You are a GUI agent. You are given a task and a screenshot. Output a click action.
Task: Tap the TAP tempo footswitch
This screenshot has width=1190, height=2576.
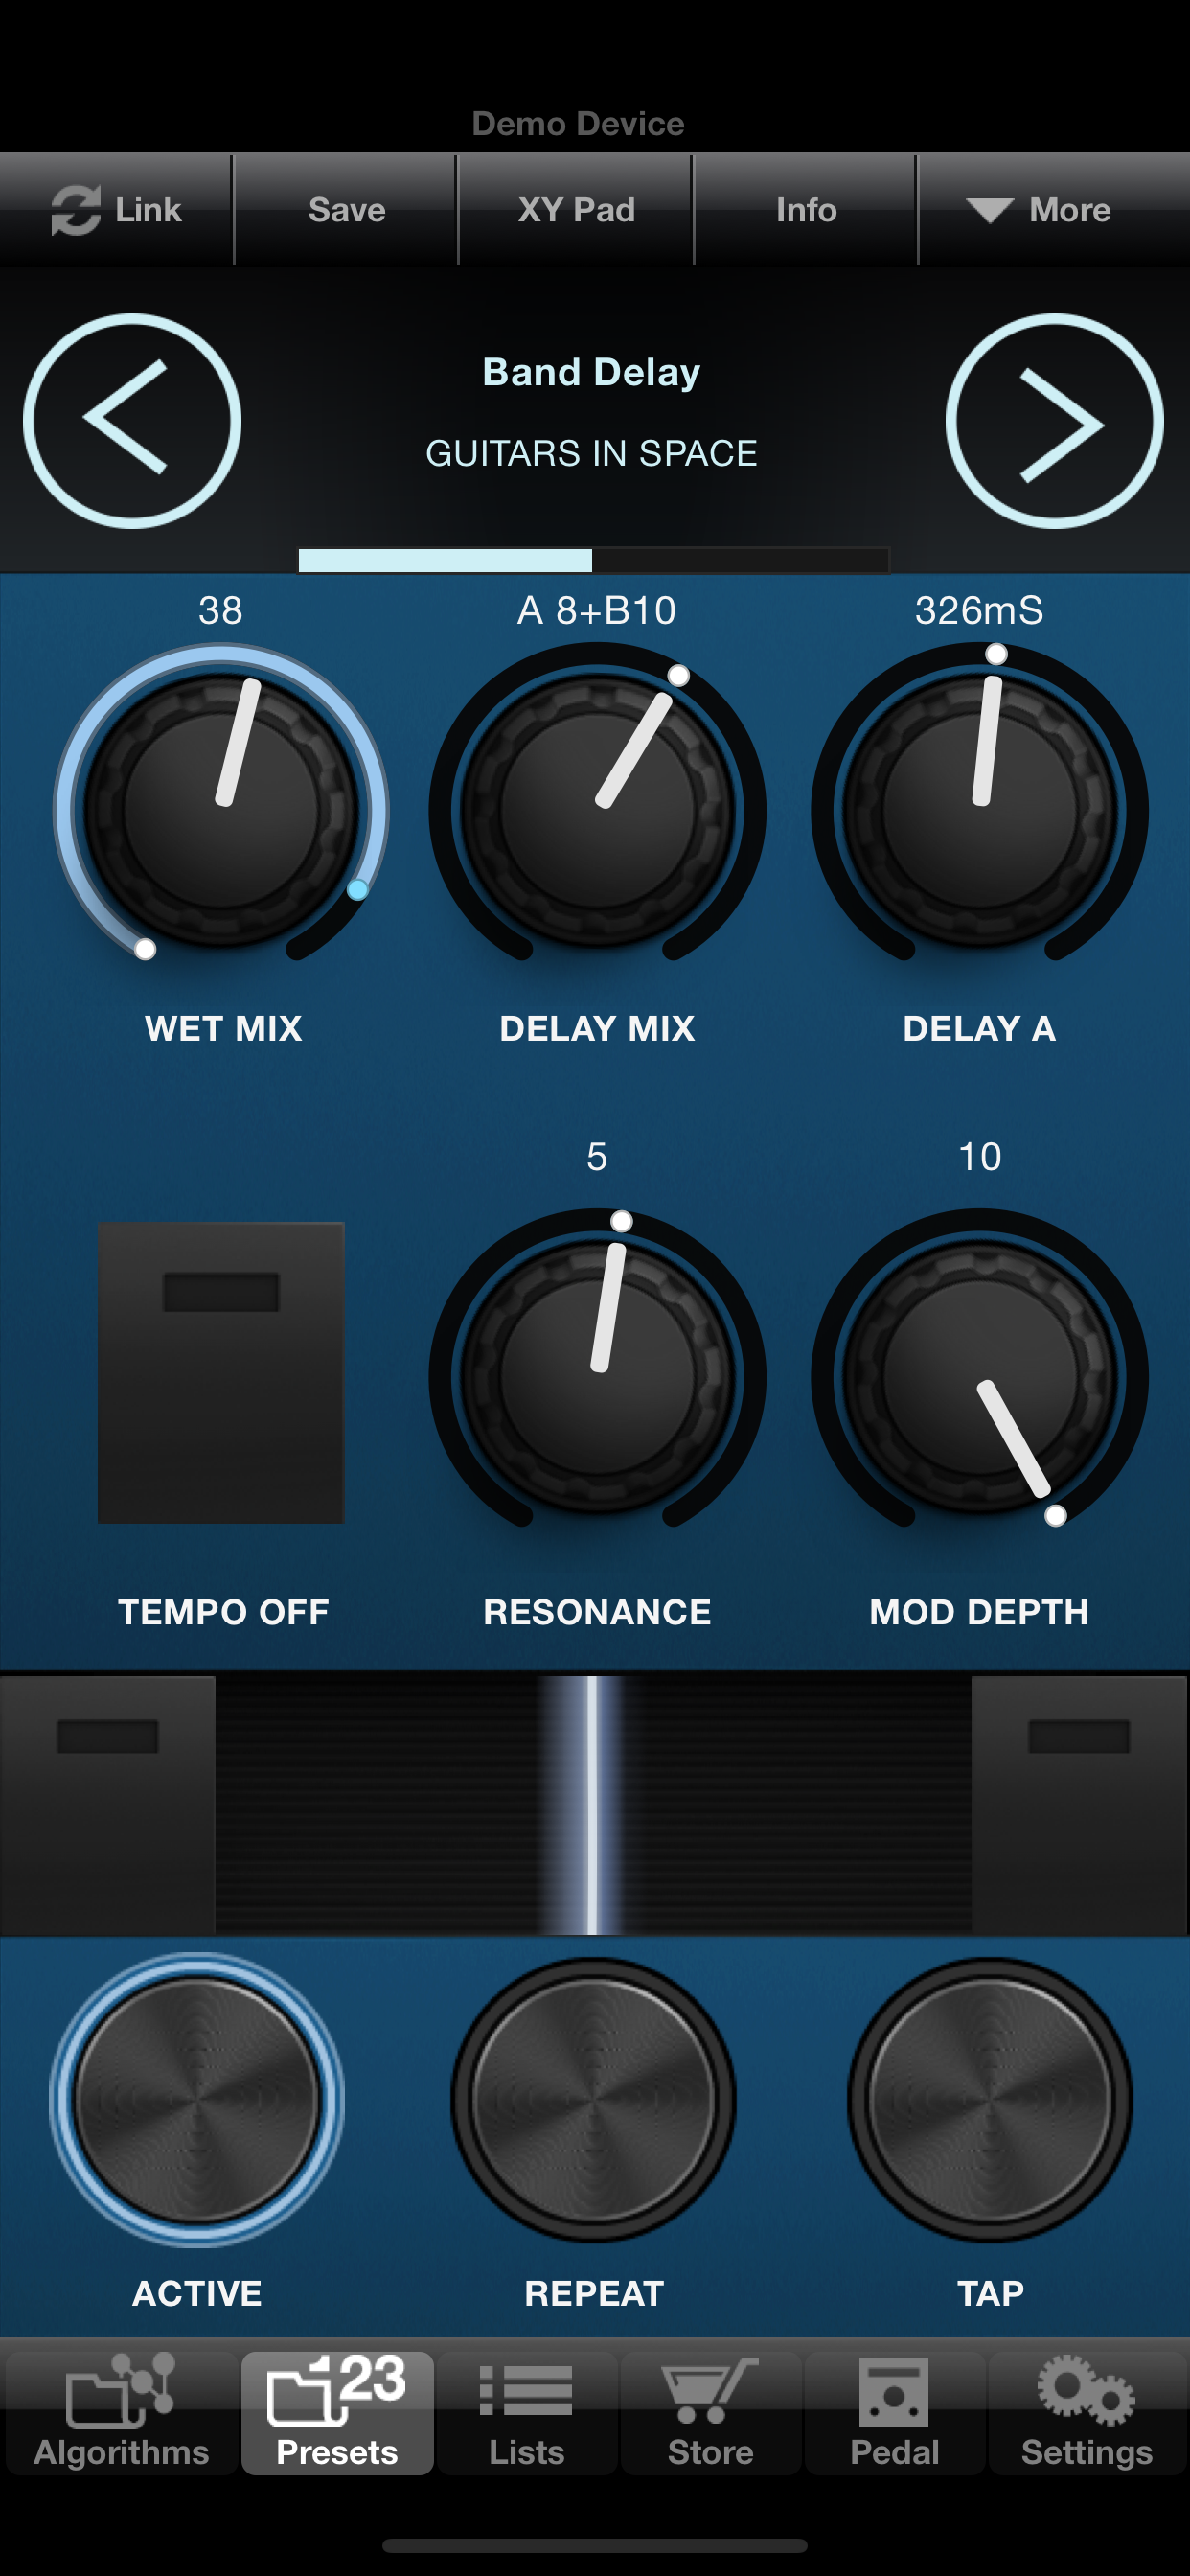(990, 2099)
